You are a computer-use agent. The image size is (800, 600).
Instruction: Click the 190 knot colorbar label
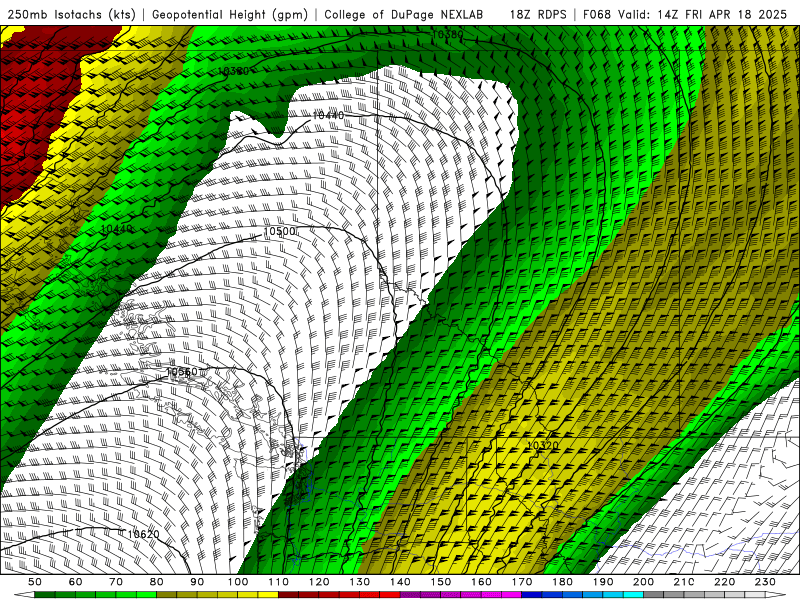click(x=603, y=582)
